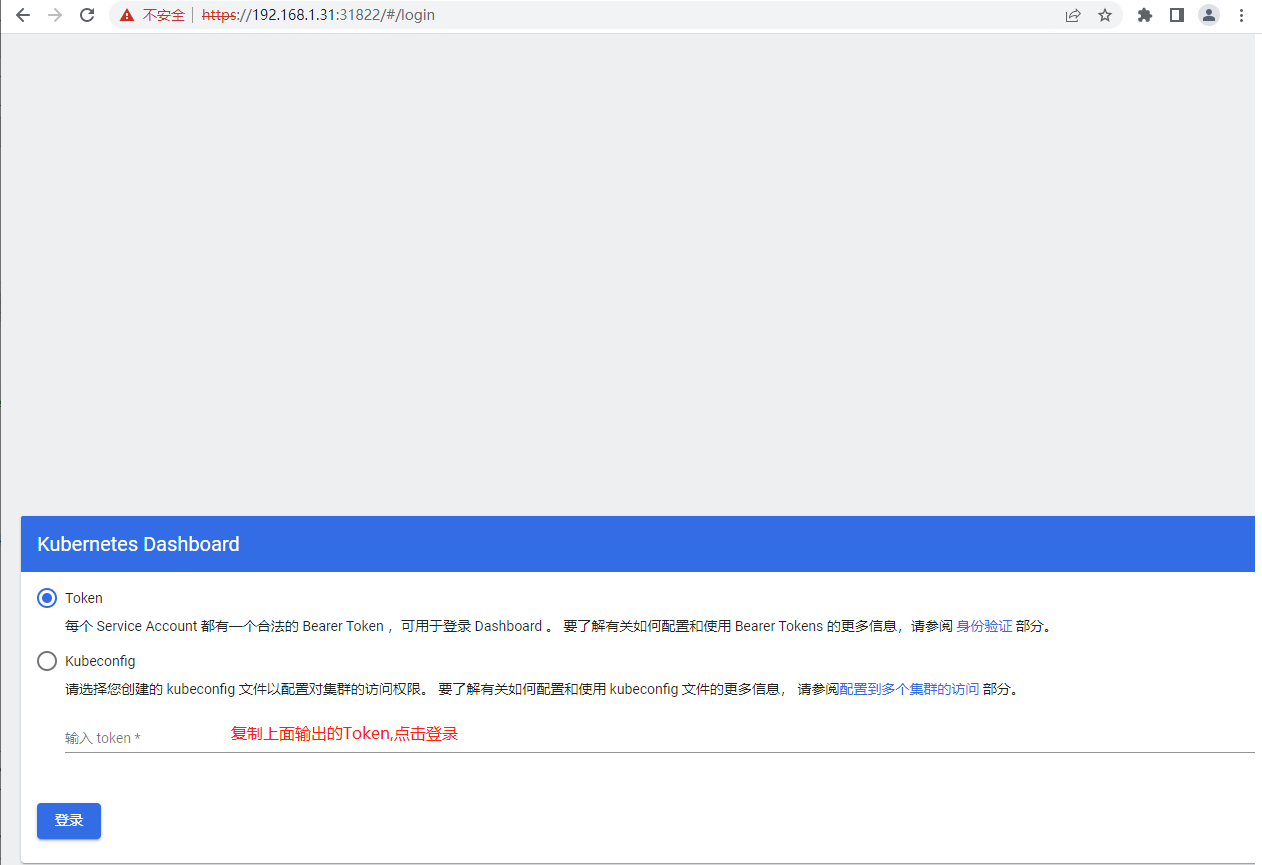Select the Kubeconfig login option

click(47, 661)
